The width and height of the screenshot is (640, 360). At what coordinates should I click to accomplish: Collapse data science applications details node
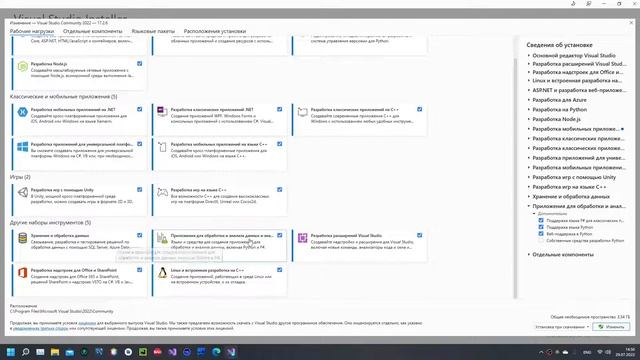pyautogui.click(x=529, y=207)
